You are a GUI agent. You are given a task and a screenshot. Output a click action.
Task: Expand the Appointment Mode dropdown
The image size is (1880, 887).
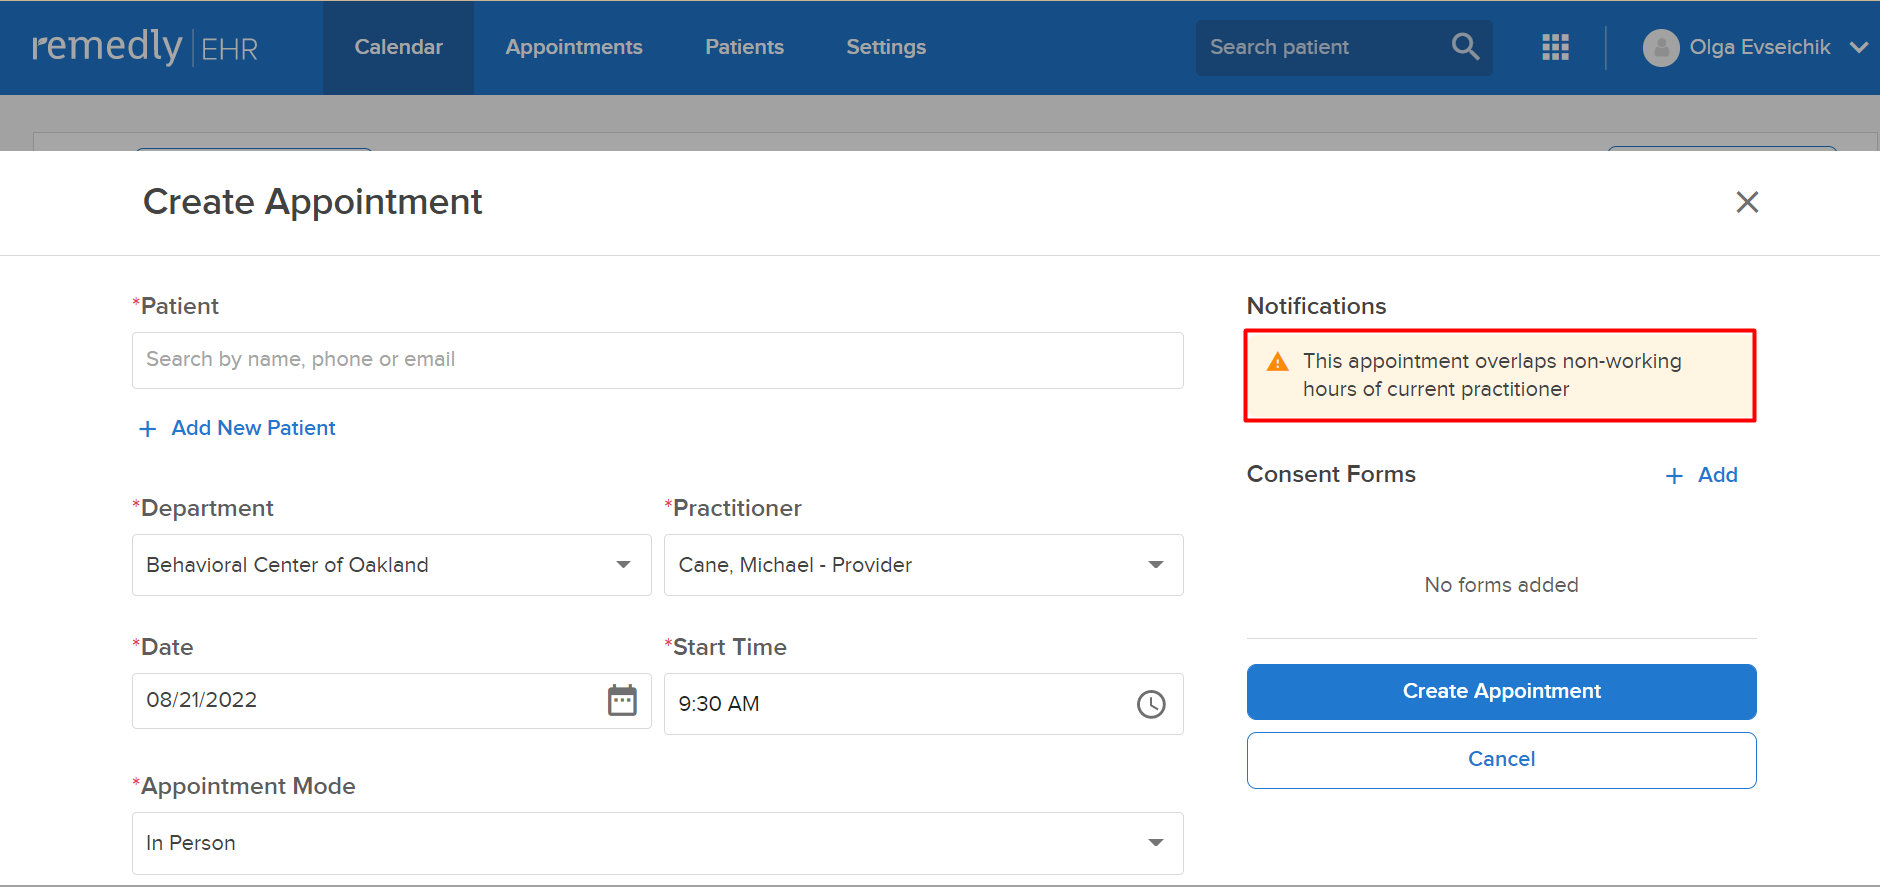pos(657,843)
